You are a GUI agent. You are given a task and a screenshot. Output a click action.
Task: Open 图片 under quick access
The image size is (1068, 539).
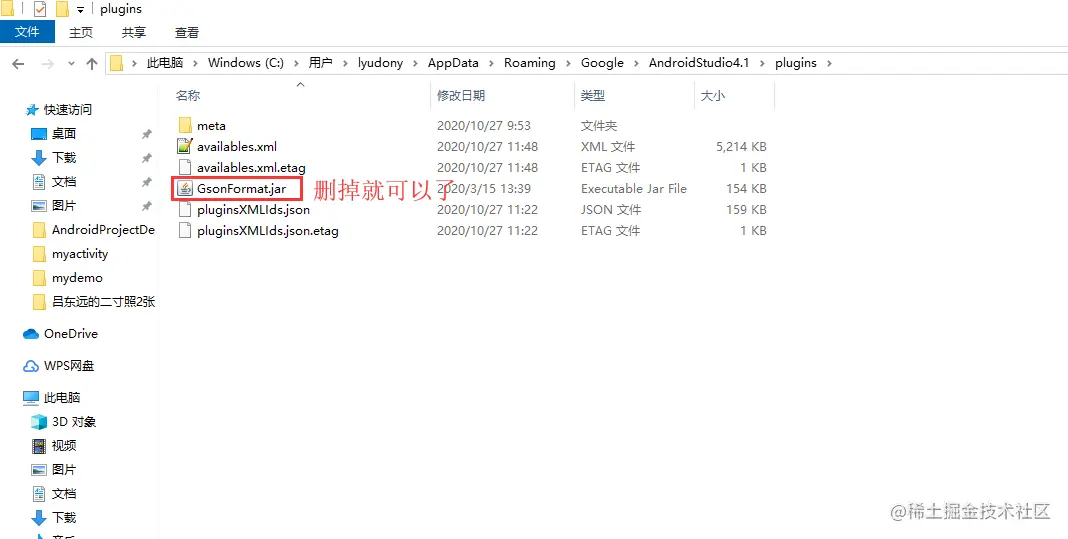tap(63, 206)
